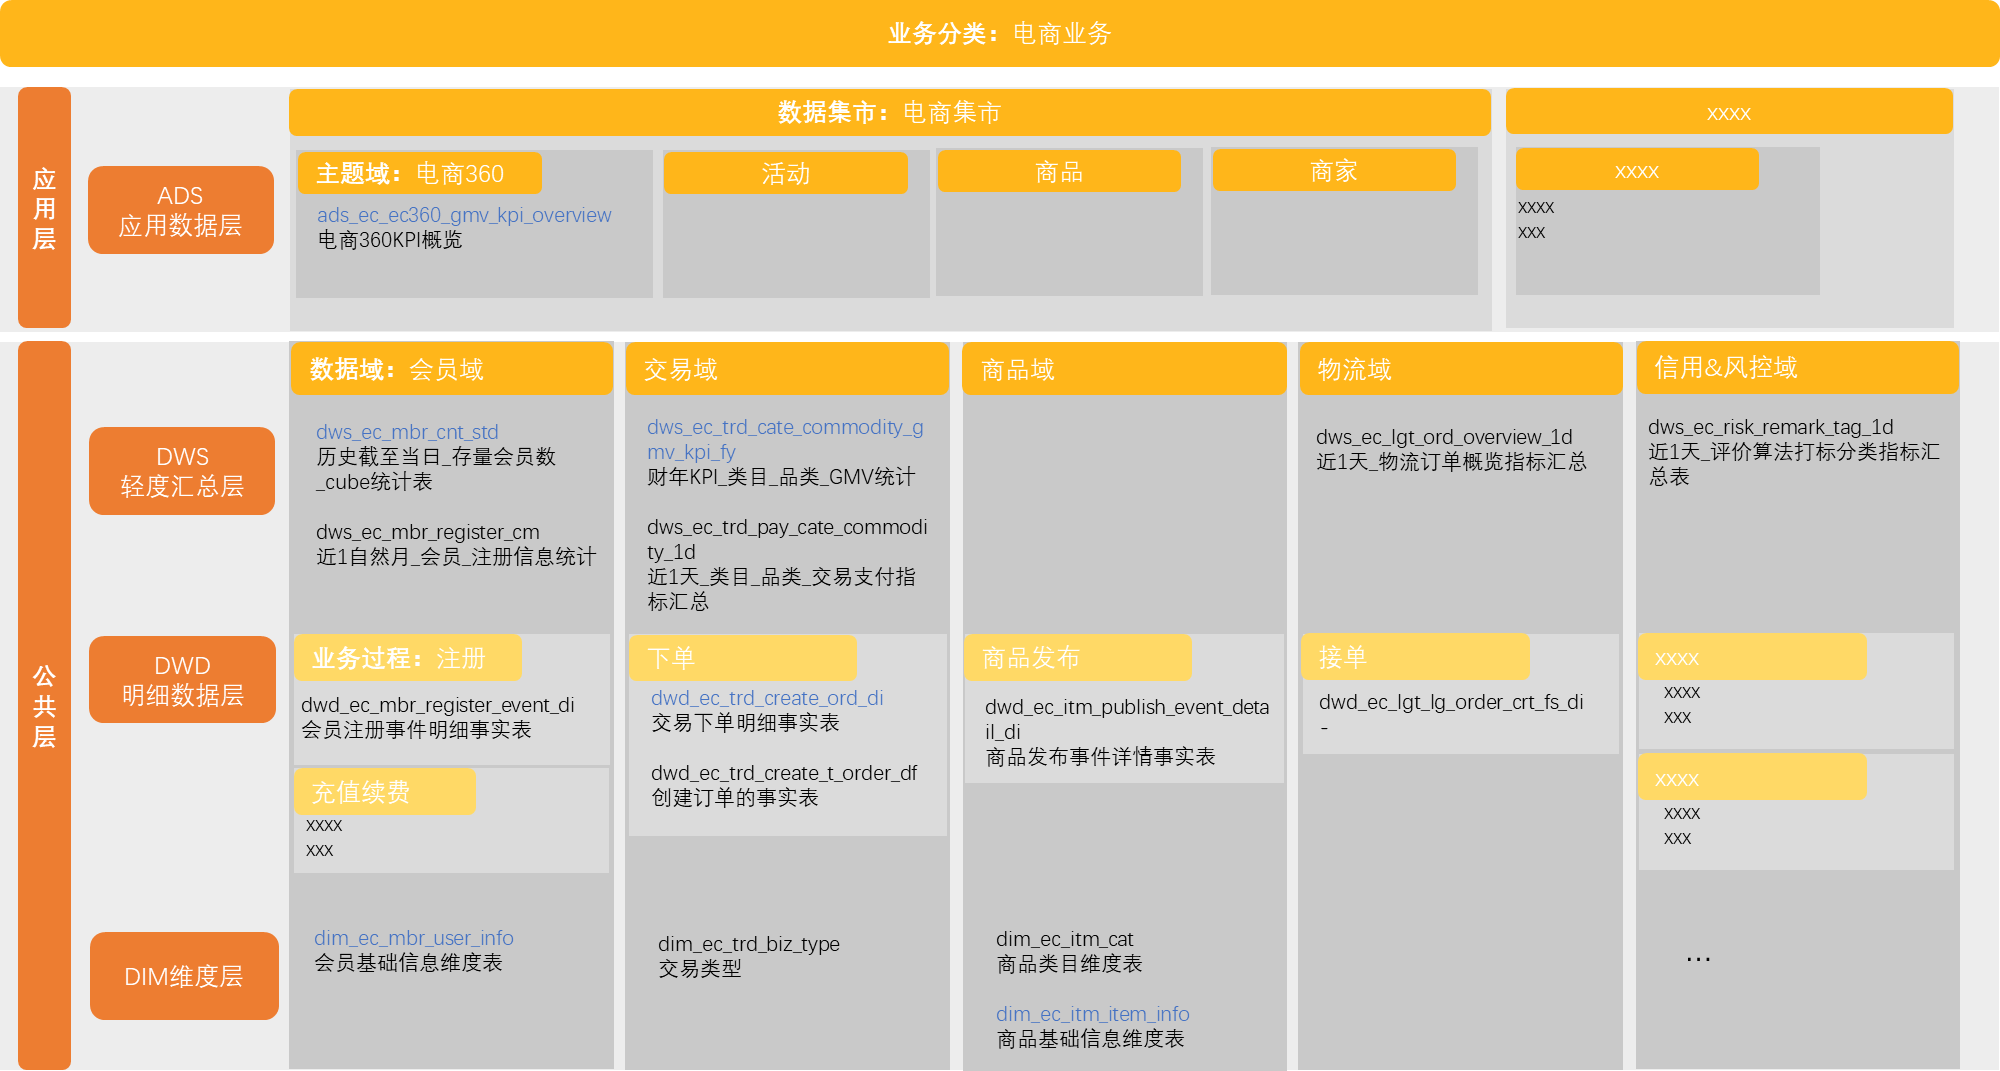Click dws_ec_trd_pay_cate_commodity_1d table name
The image size is (2000, 1071).
787,539
